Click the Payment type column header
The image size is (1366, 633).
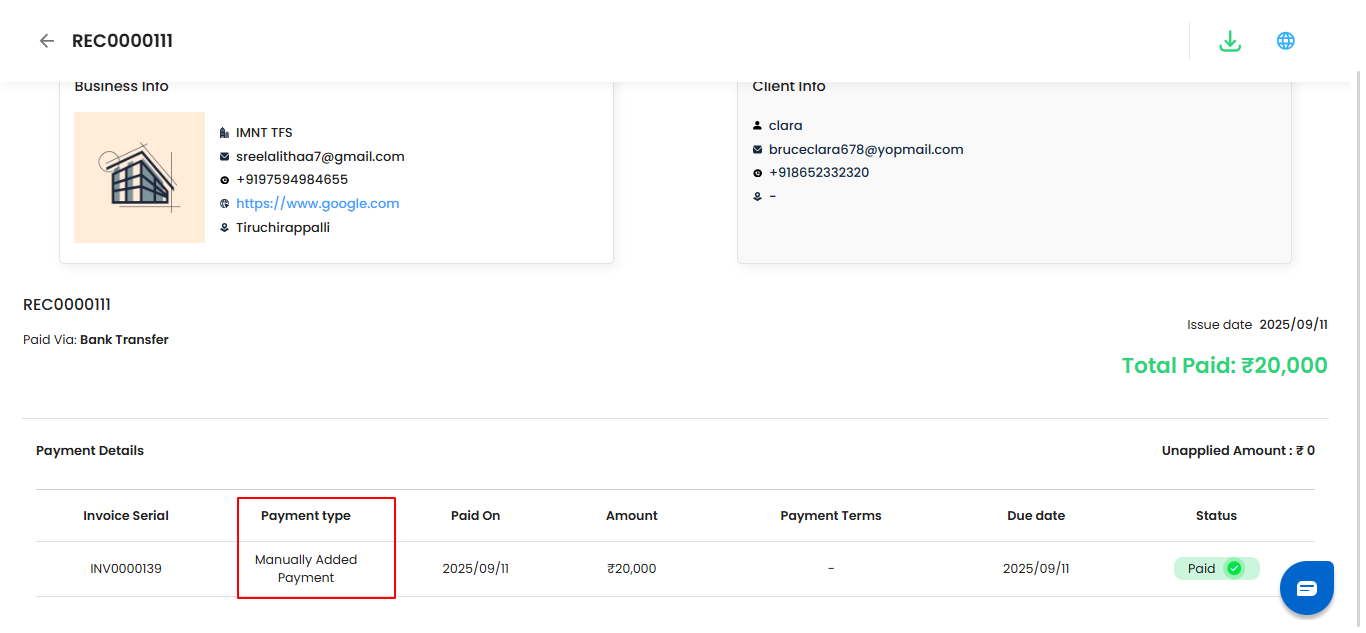click(x=306, y=516)
